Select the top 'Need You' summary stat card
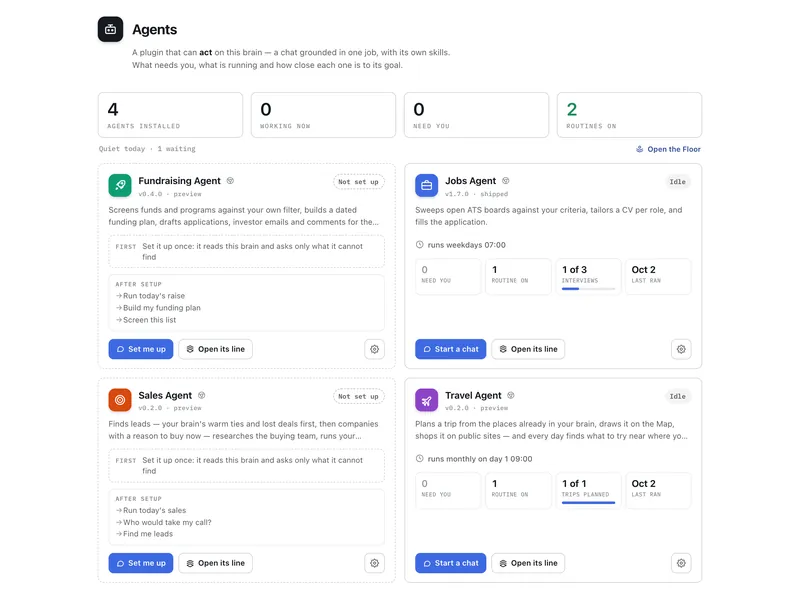Viewport: 800px width, 598px height. pyautogui.click(x=477, y=115)
